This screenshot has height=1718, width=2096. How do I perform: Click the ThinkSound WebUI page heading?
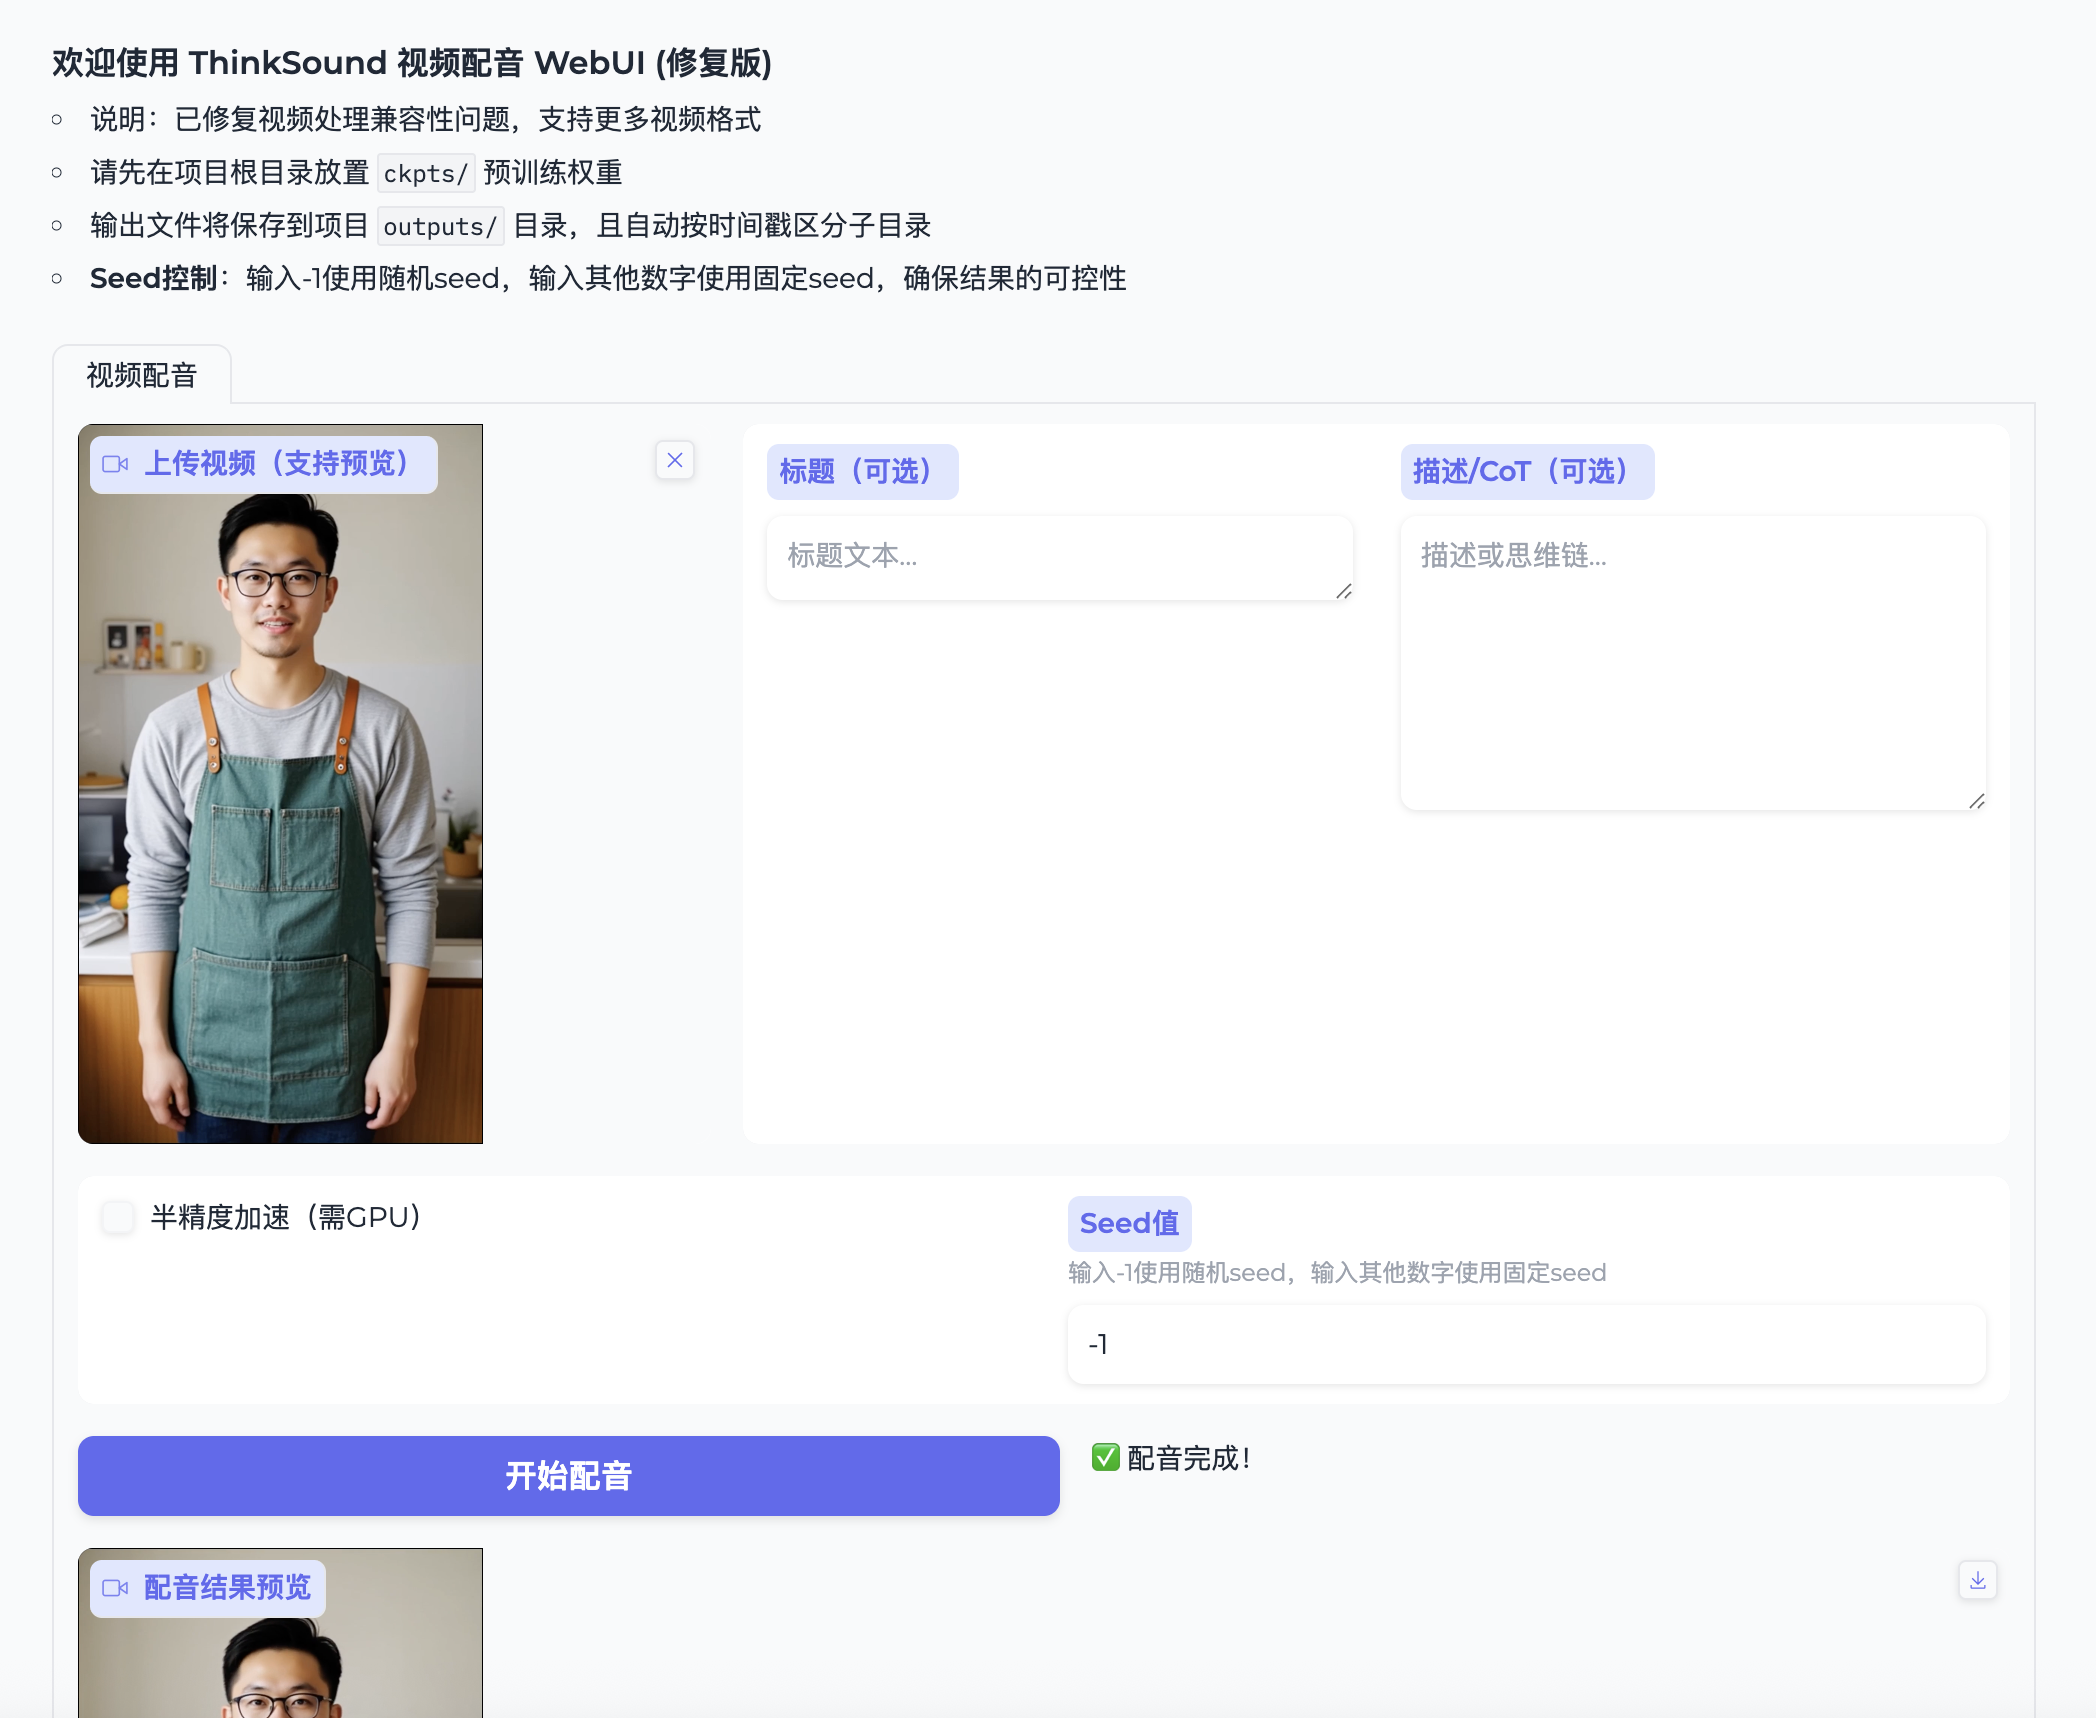[412, 63]
